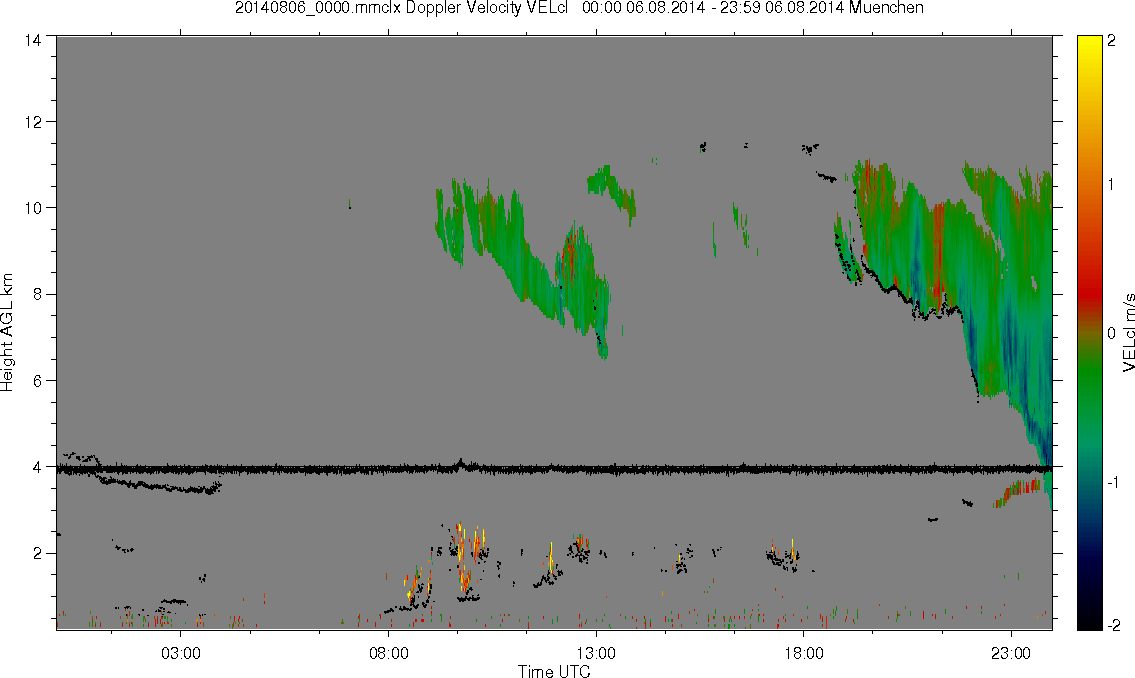Click the black horizontal line at 4 km
1135x678 pixels.
554,470
